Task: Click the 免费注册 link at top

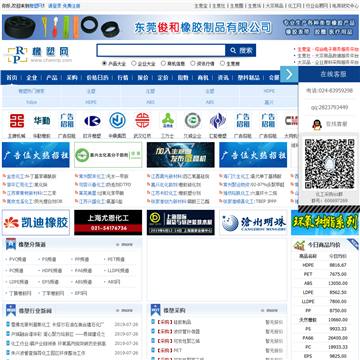Action: 71,6
